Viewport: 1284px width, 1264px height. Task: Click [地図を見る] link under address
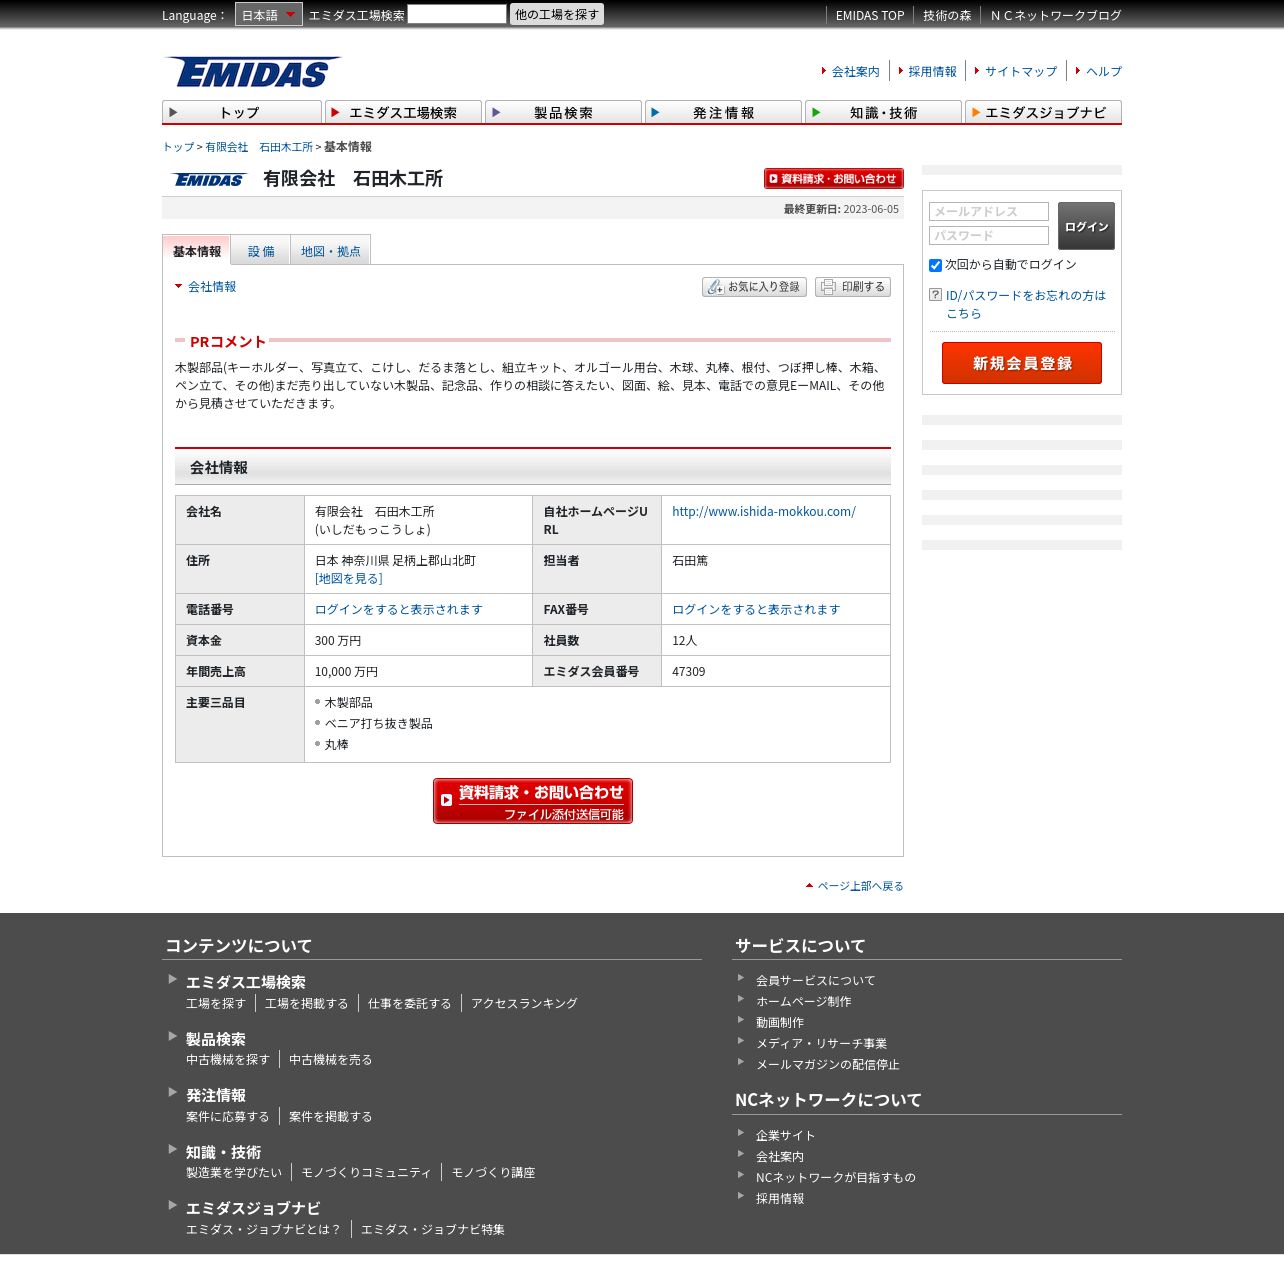349,578
